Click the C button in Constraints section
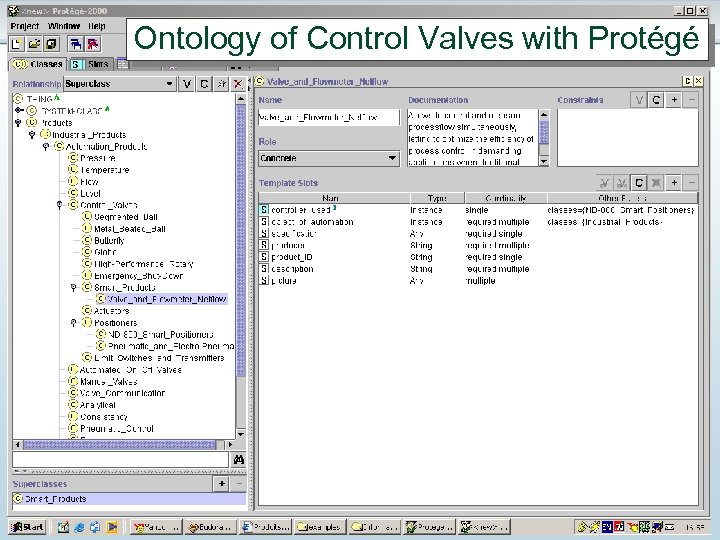The height and width of the screenshot is (540, 720). click(656, 100)
